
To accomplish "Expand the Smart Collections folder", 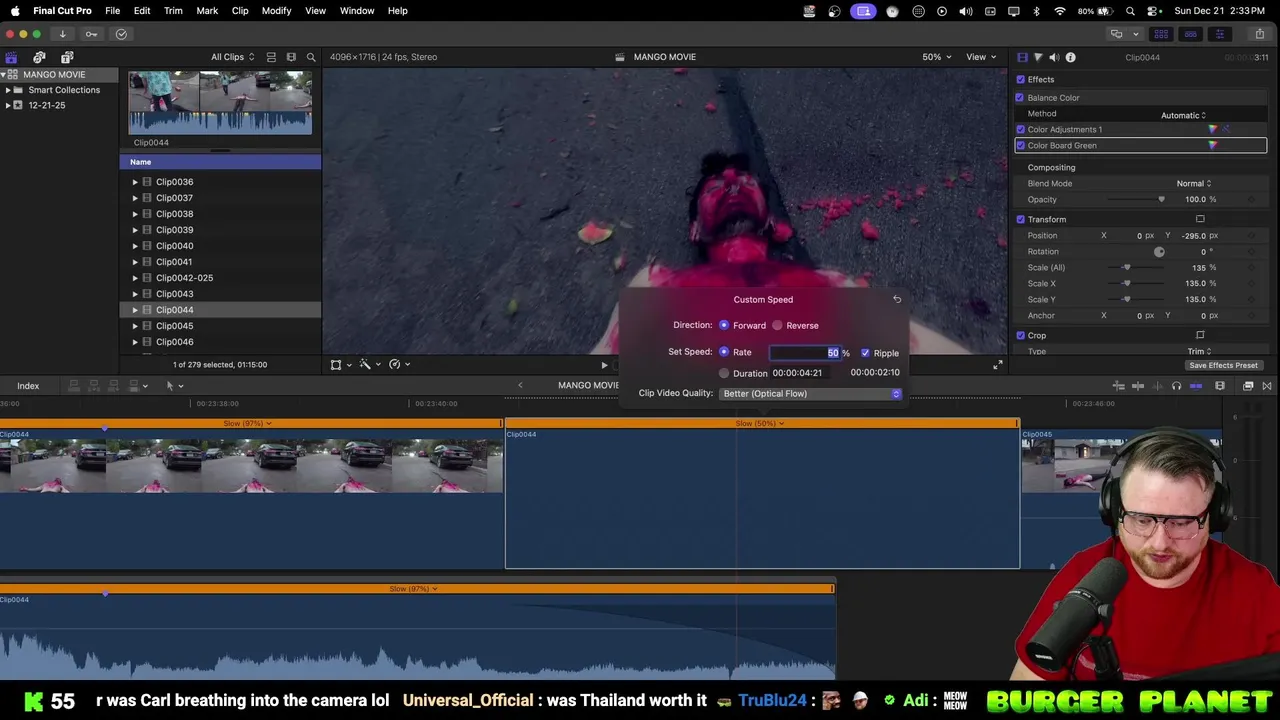I will pyautogui.click(x=8, y=90).
